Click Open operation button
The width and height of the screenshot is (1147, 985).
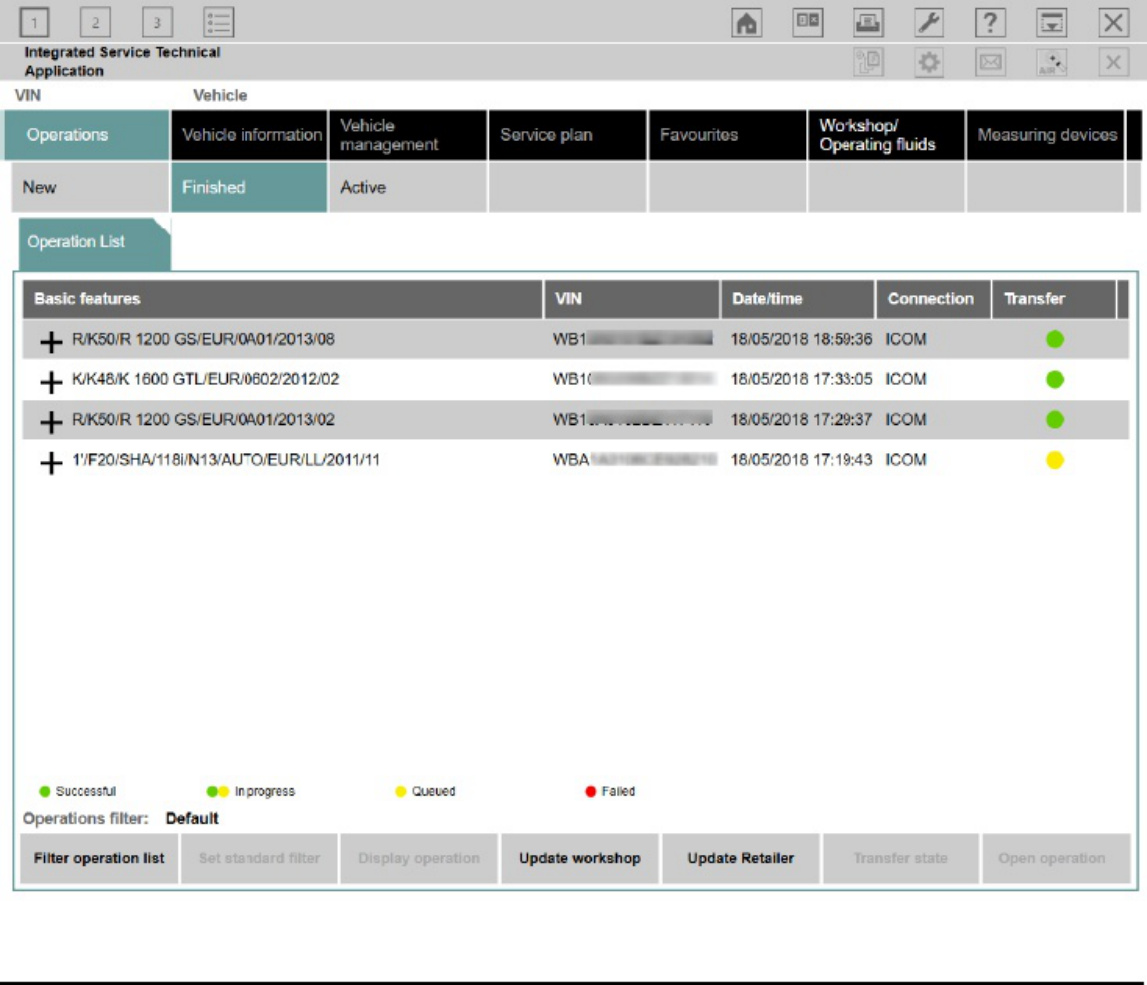(1056, 858)
